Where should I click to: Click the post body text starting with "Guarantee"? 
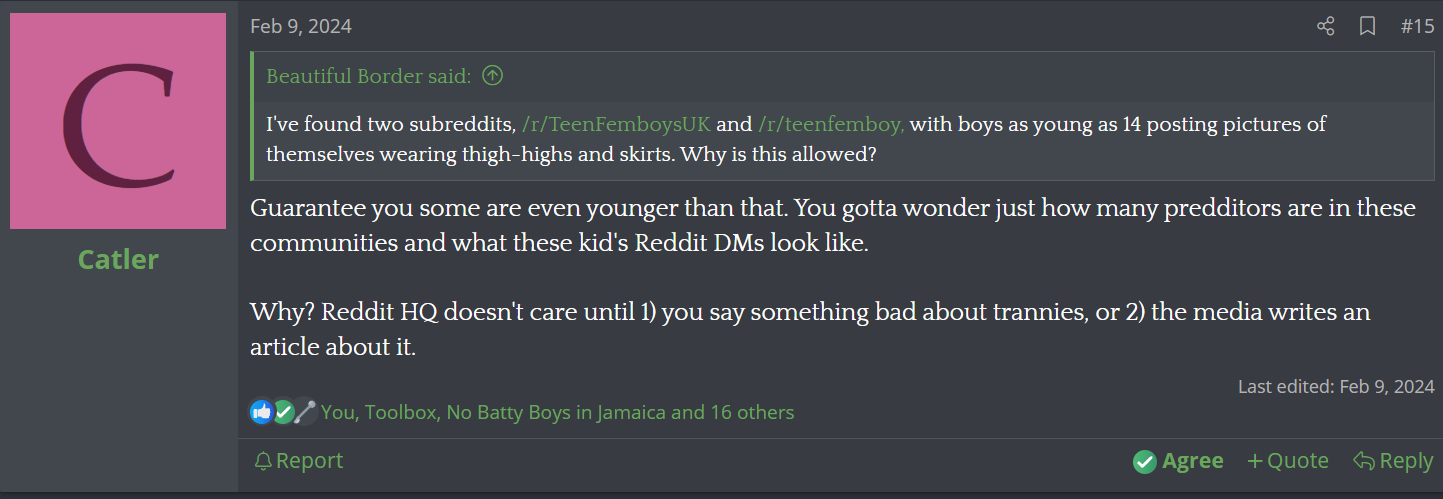833,225
